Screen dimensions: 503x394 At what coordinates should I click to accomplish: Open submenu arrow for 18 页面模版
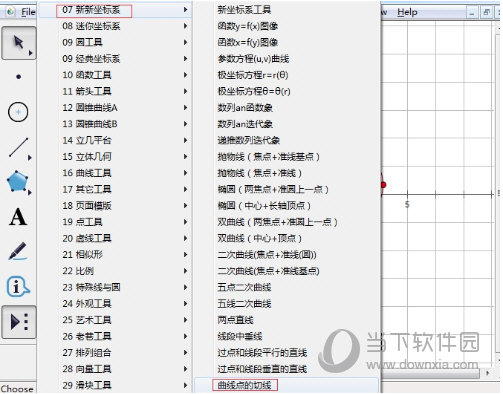pyautogui.click(x=185, y=206)
